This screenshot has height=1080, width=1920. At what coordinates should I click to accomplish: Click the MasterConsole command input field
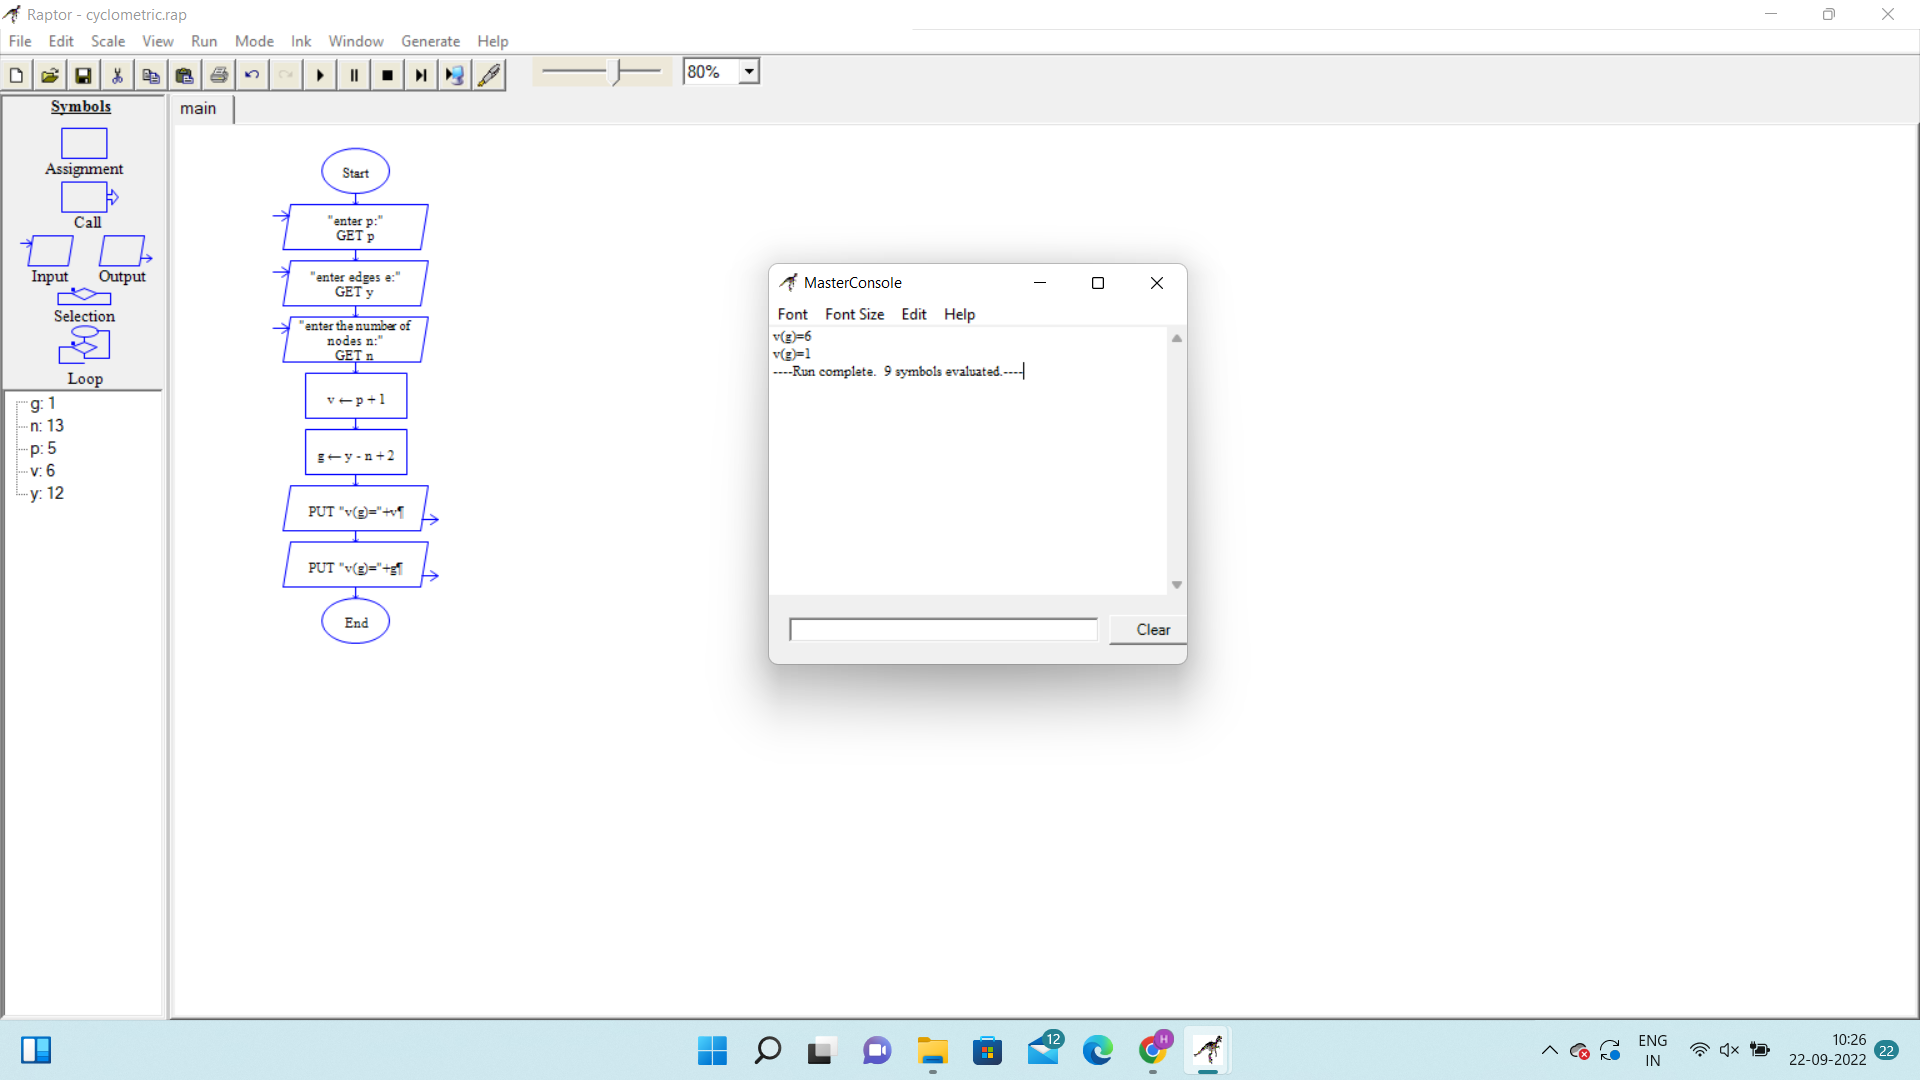(x=943, y=630)
